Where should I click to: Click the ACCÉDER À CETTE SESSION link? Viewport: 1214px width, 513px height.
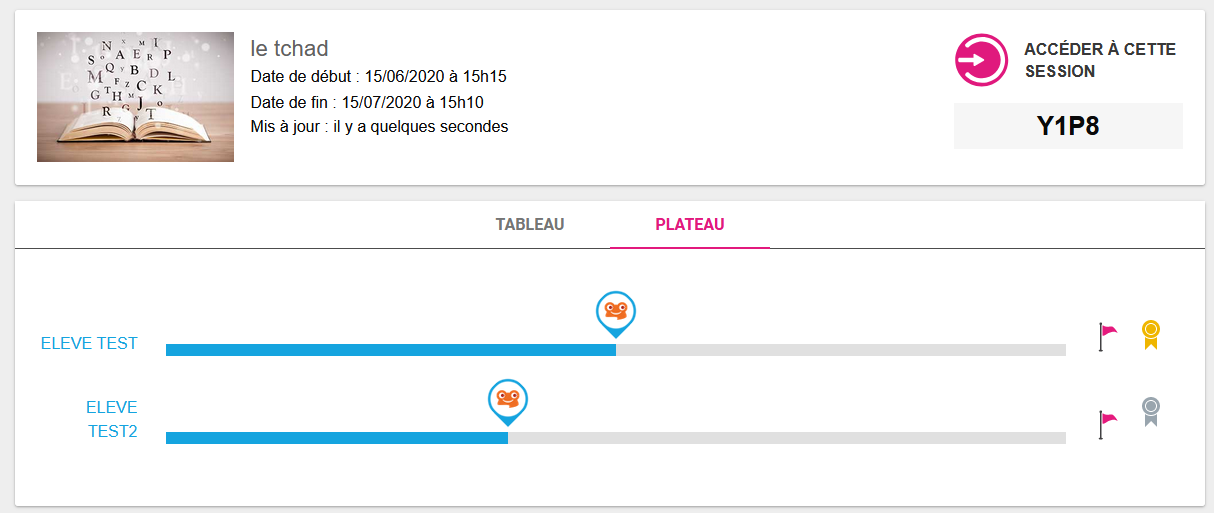tap(1100, 60)
